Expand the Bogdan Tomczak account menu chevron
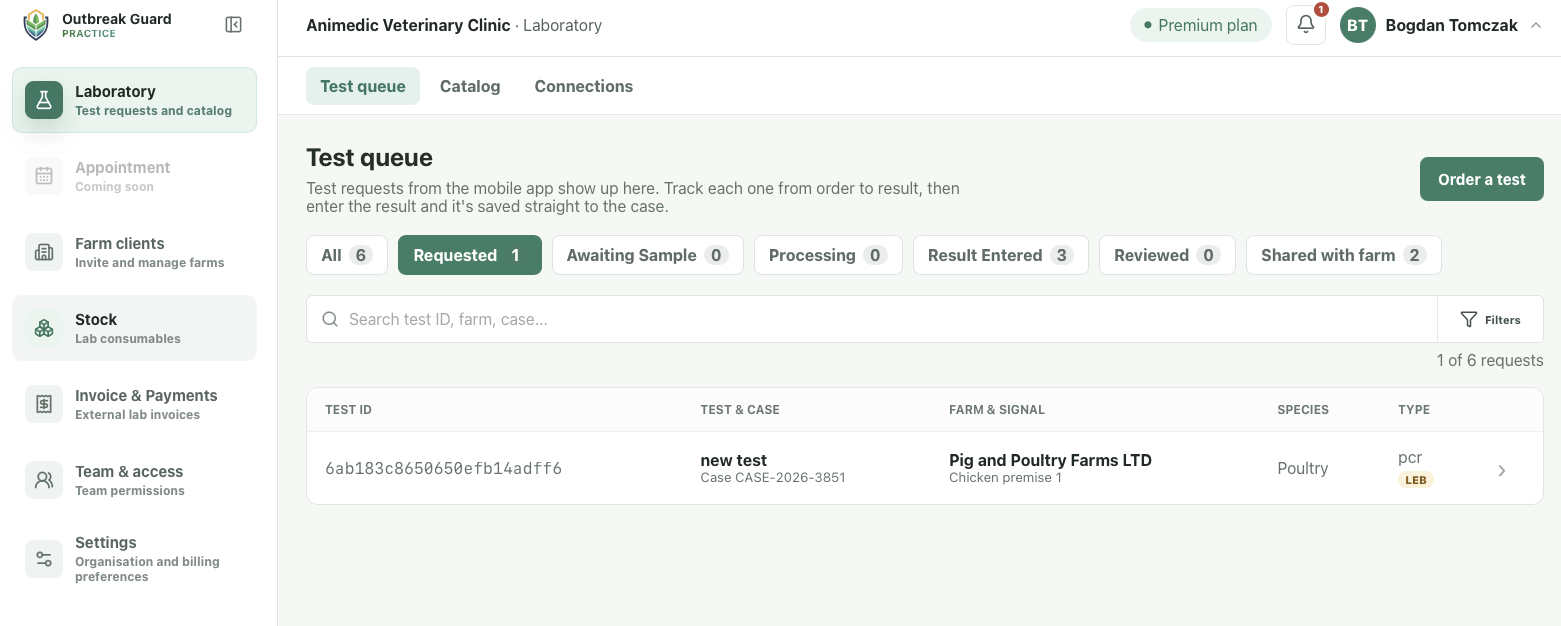 tap(1536, 26)
